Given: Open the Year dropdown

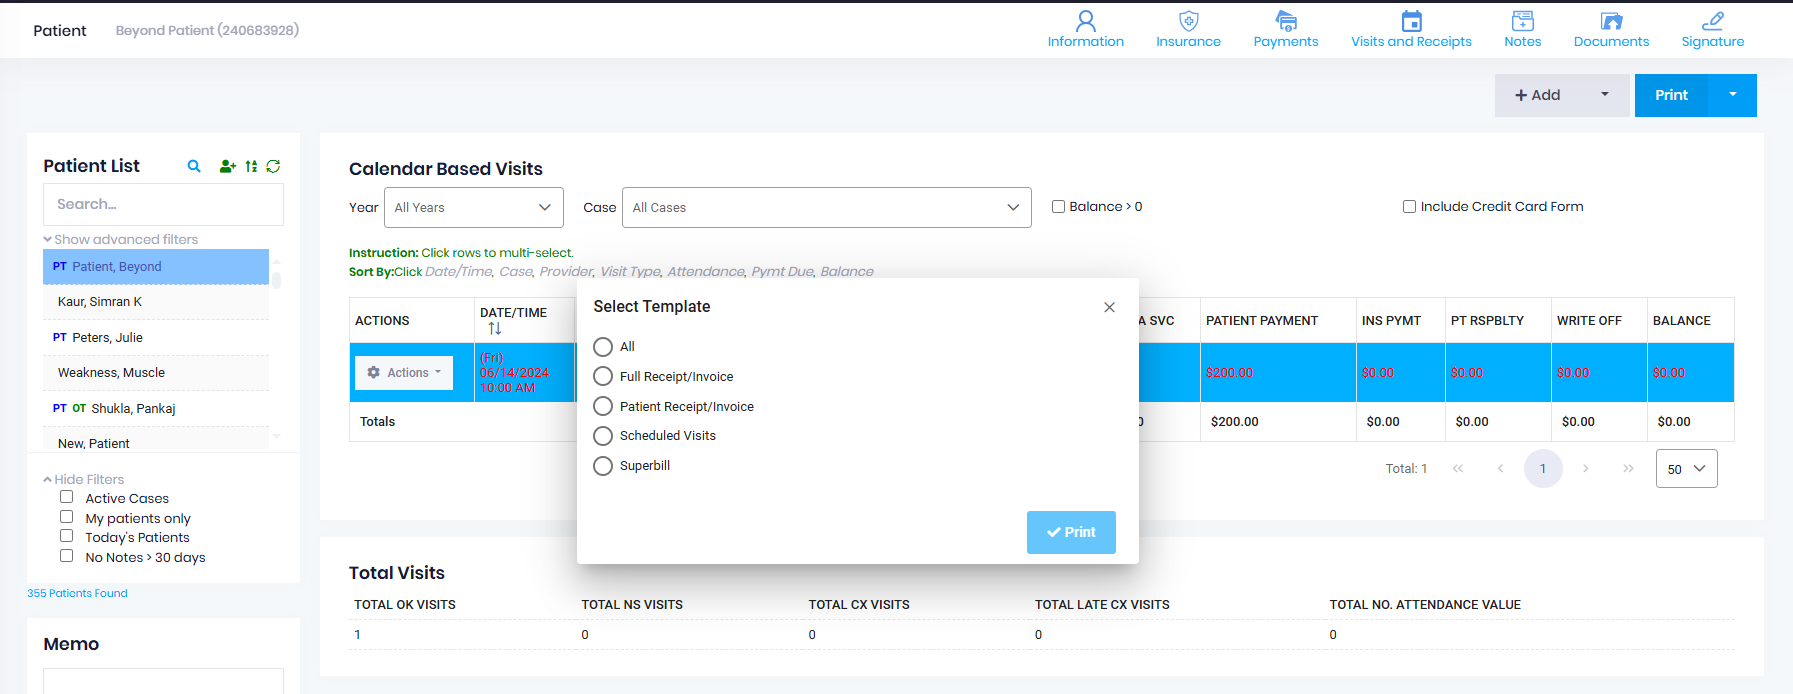Looking at the screenshot, I should point(473,208).
